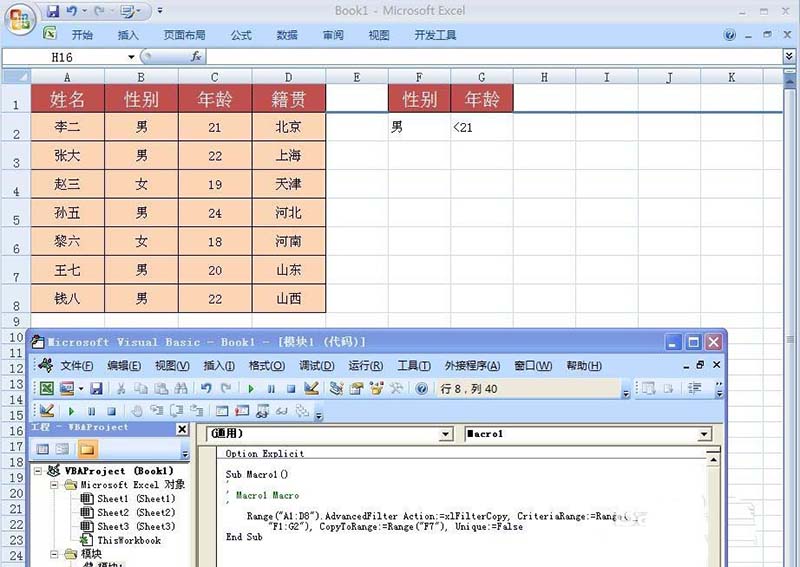Open the 公式 ribbon tab
This screenshot has height=567, width=800.
pyautogui.click(x=241, y=35)
